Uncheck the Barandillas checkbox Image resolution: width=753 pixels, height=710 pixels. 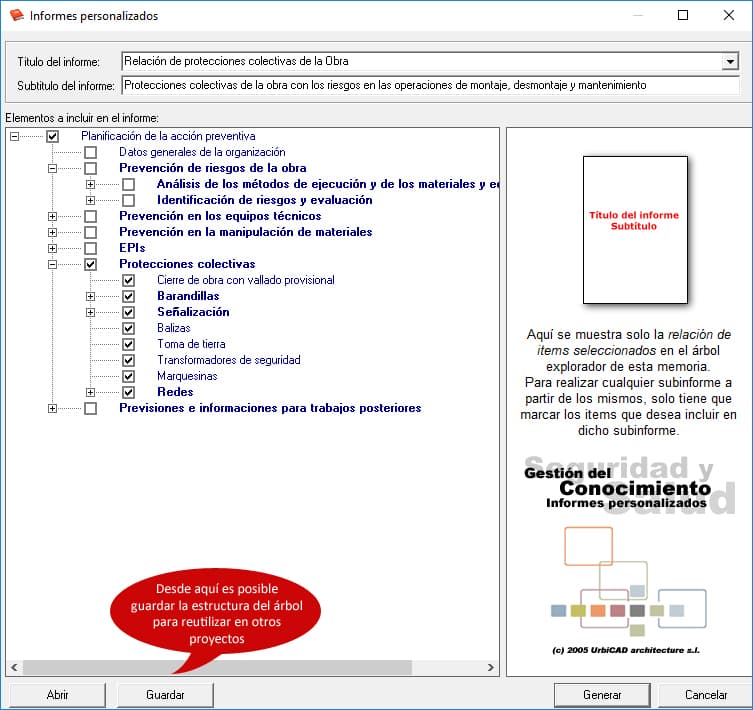coord(128,296)
